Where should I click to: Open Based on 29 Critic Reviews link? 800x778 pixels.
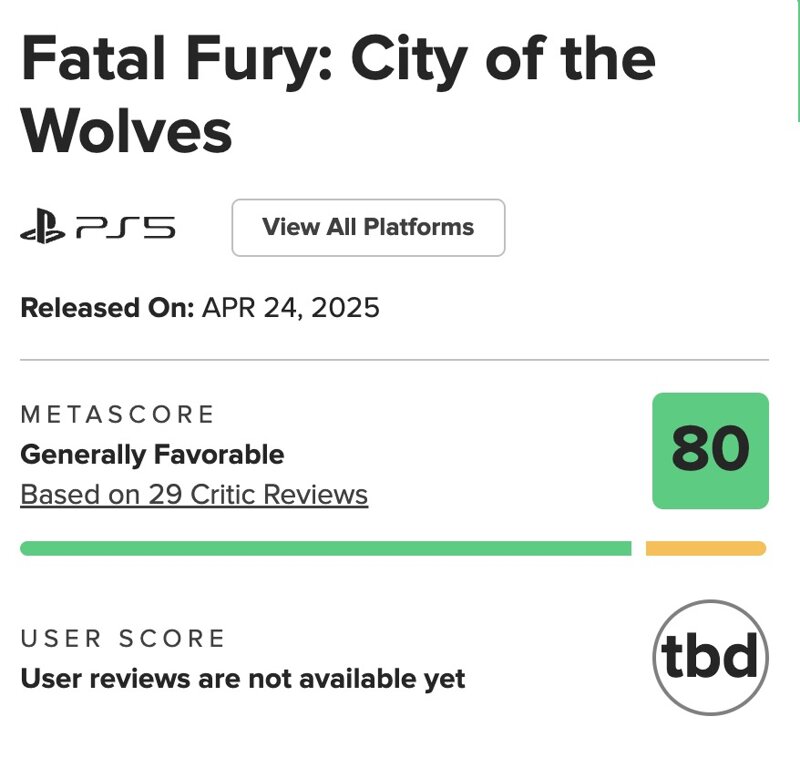194,494
